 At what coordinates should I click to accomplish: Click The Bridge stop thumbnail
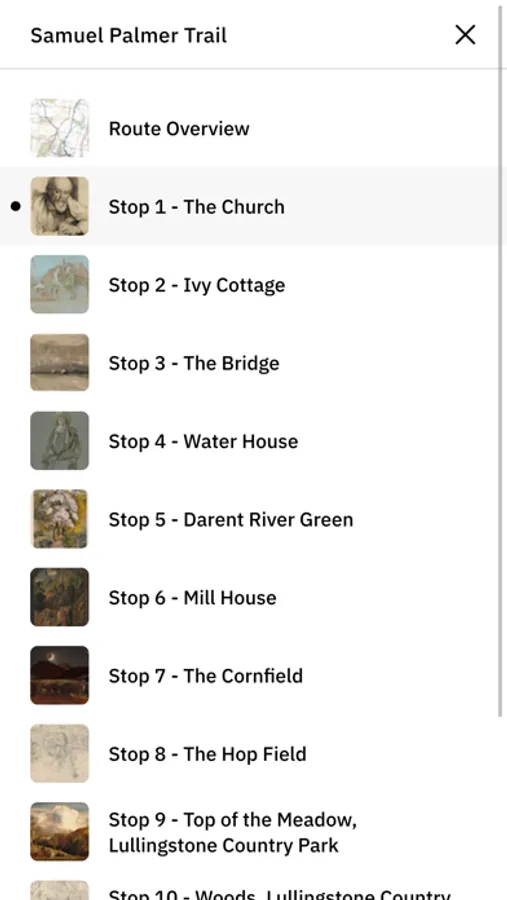(x=60, y=362)
